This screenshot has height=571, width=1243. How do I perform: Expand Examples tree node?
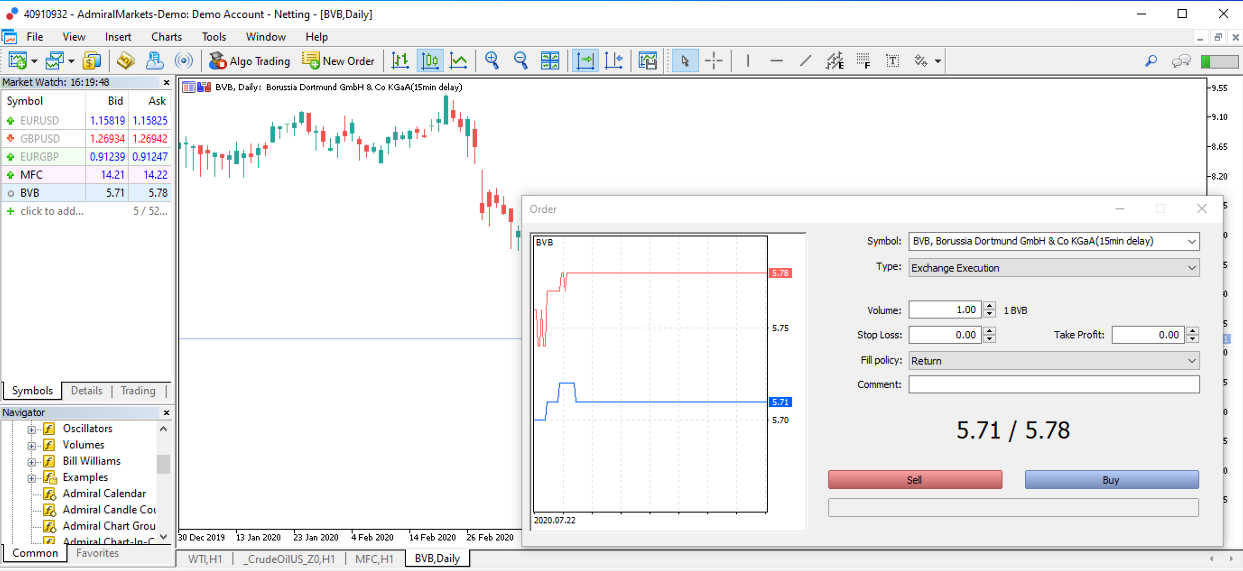32,477
